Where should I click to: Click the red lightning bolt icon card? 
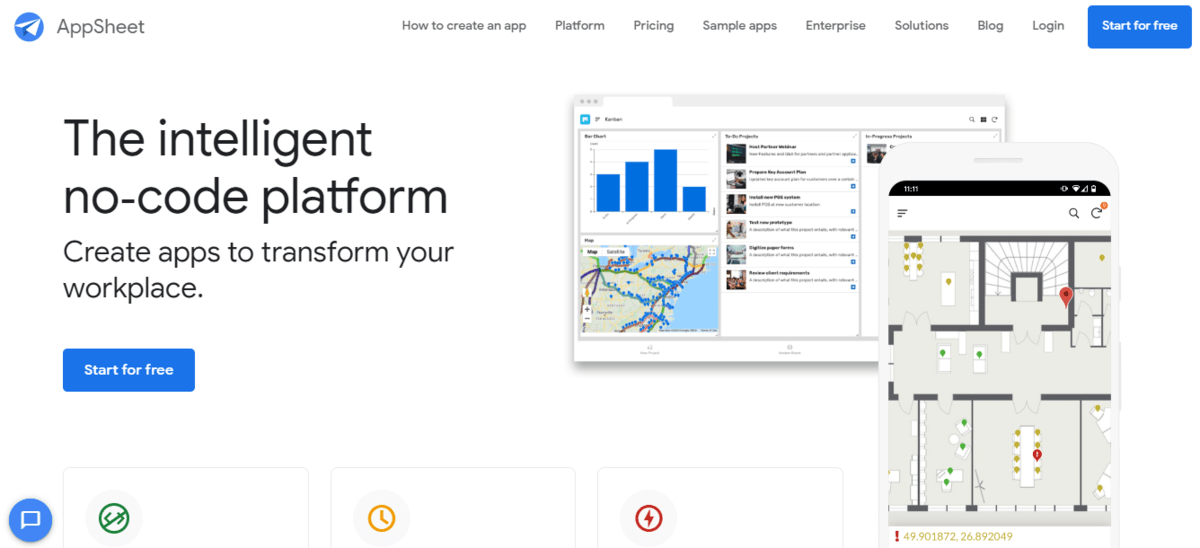point(649,518)
